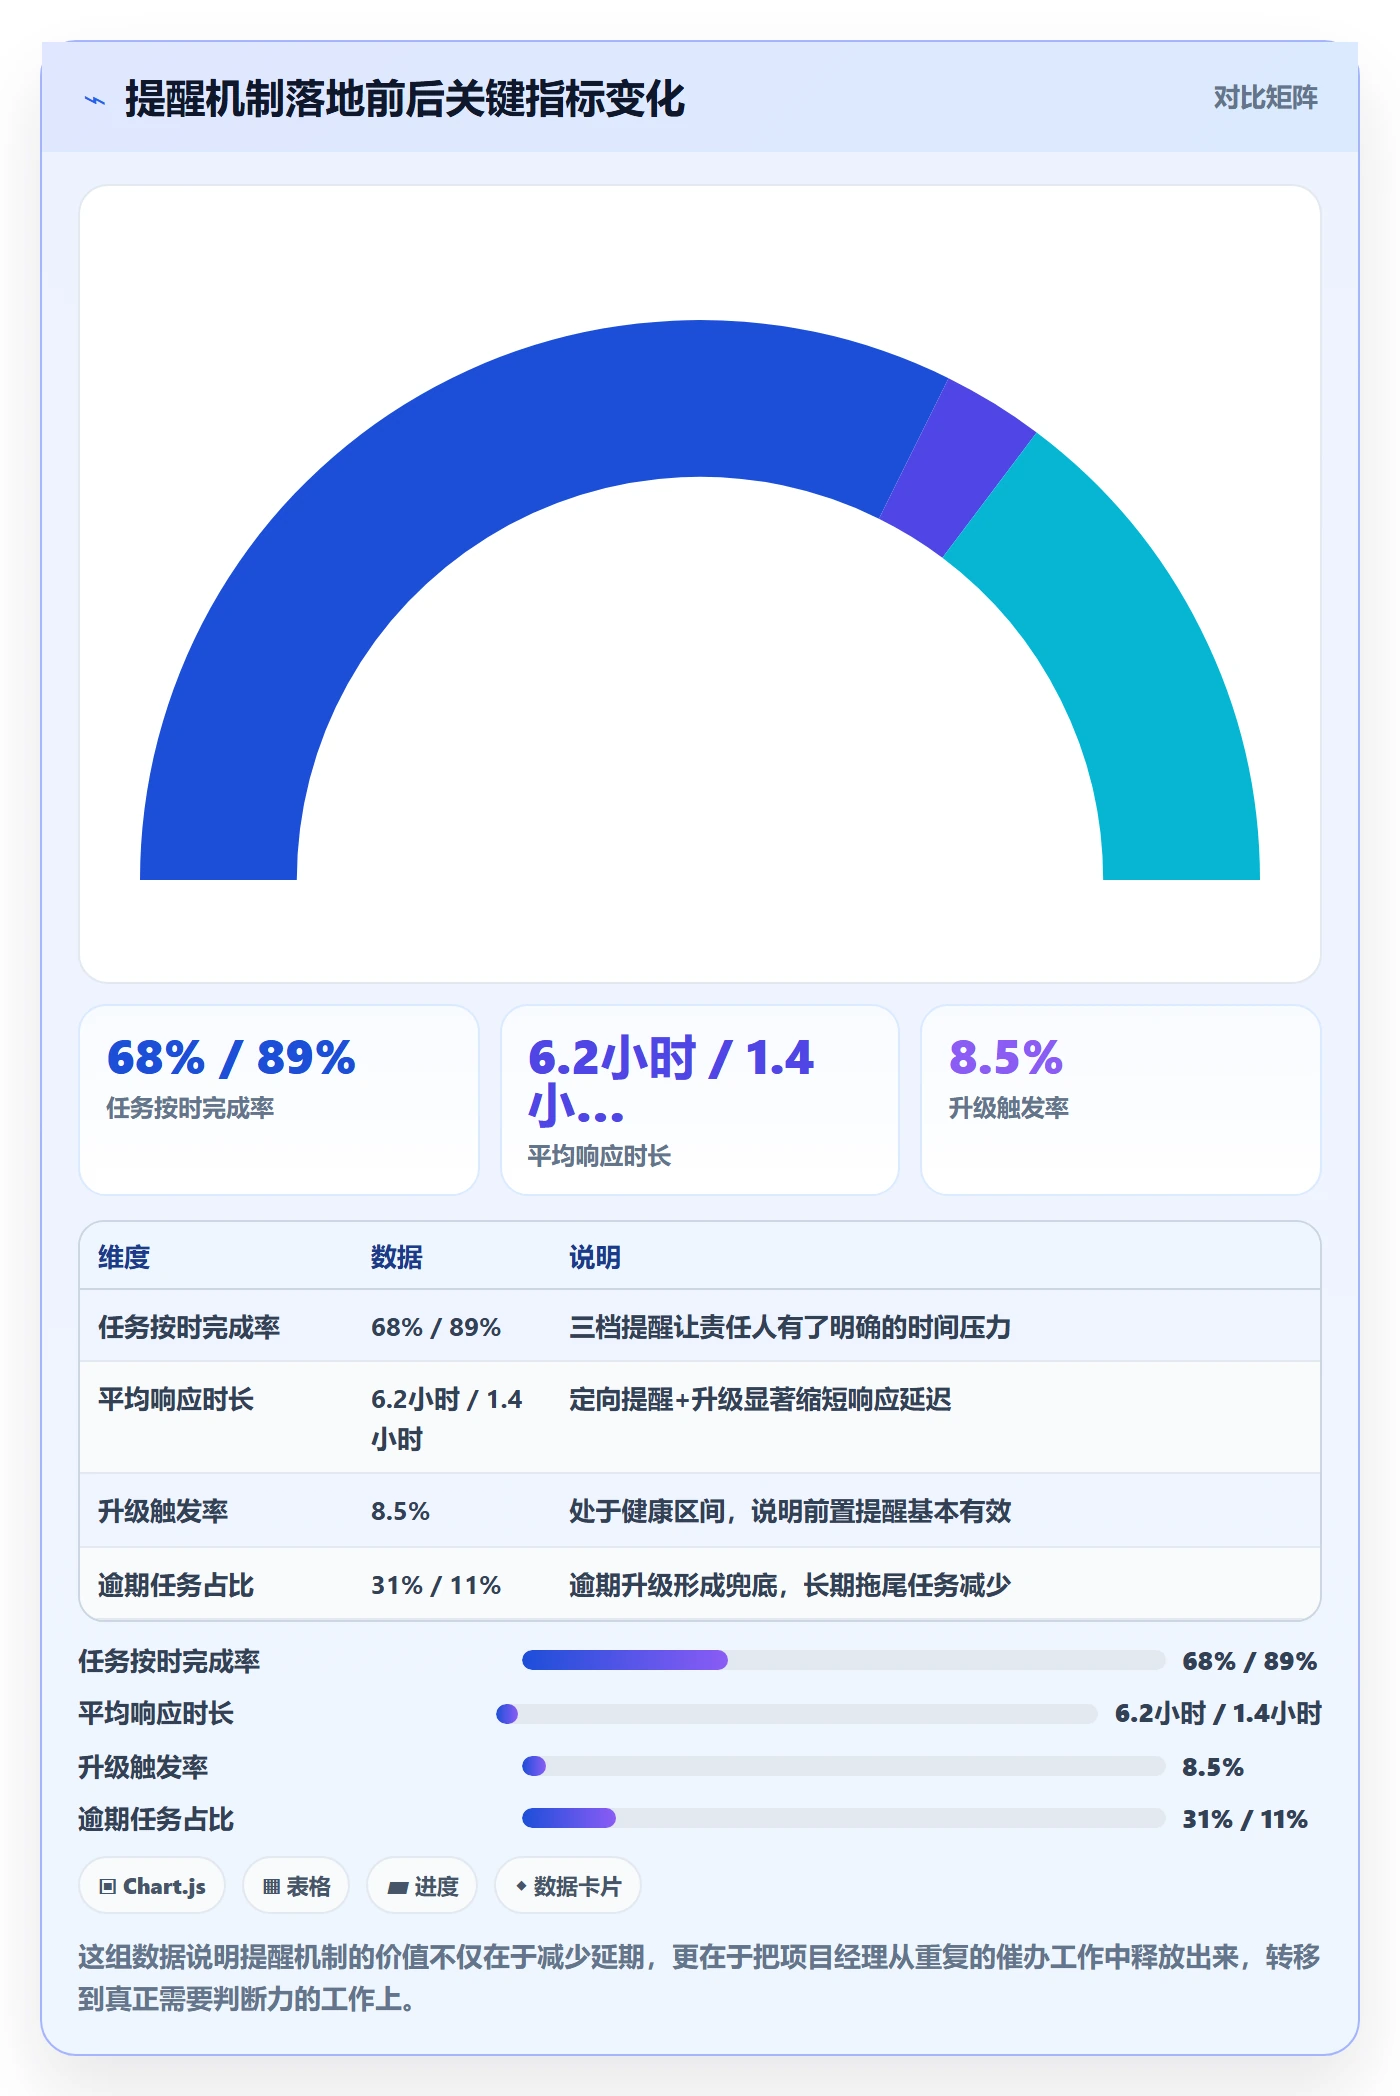The height and width of the screenshot is (2096, 1400).
Task: Click the 升级触发率 progress bar
Action: click(x=844, y=1766)
